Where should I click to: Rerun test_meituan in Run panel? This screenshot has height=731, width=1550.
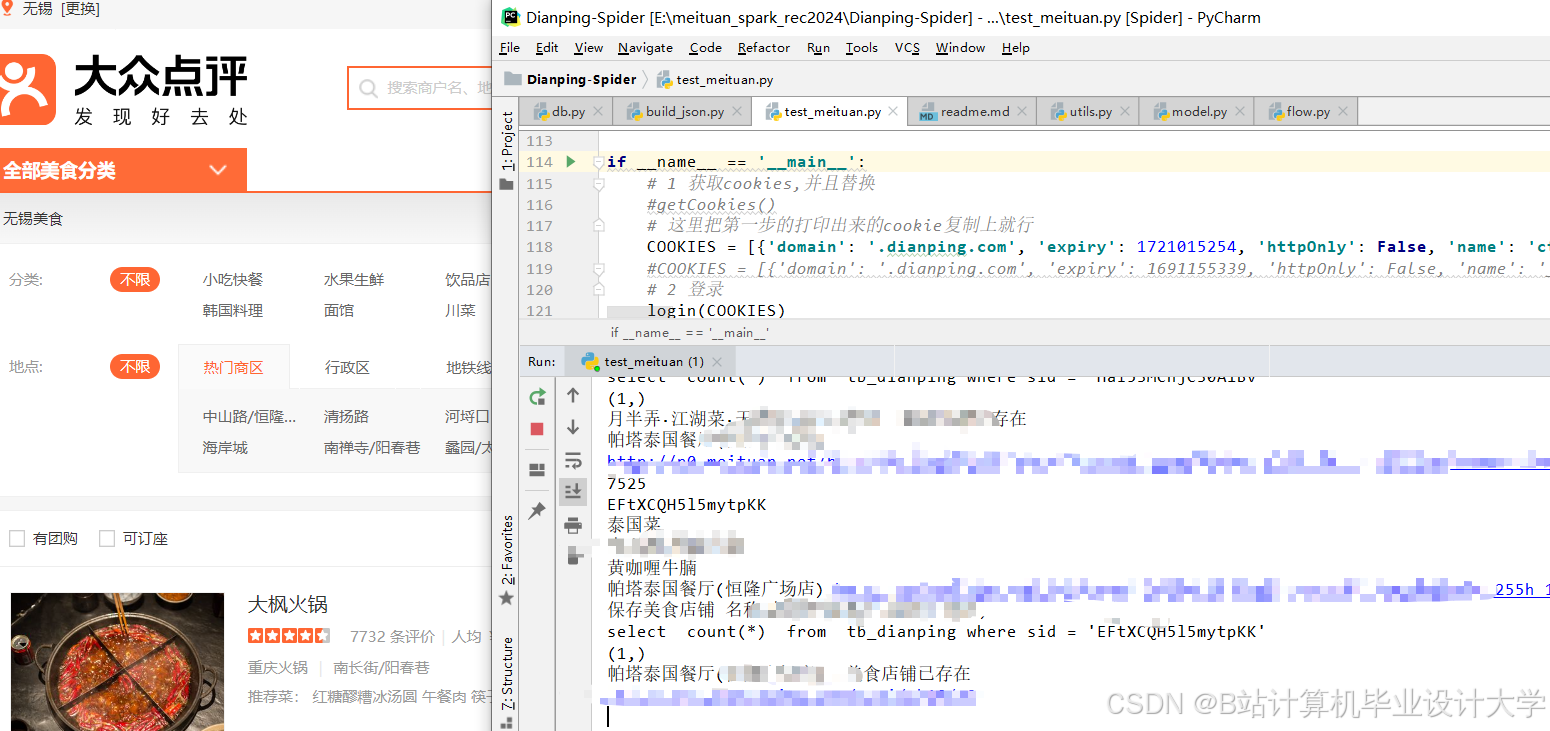[537, 397]
